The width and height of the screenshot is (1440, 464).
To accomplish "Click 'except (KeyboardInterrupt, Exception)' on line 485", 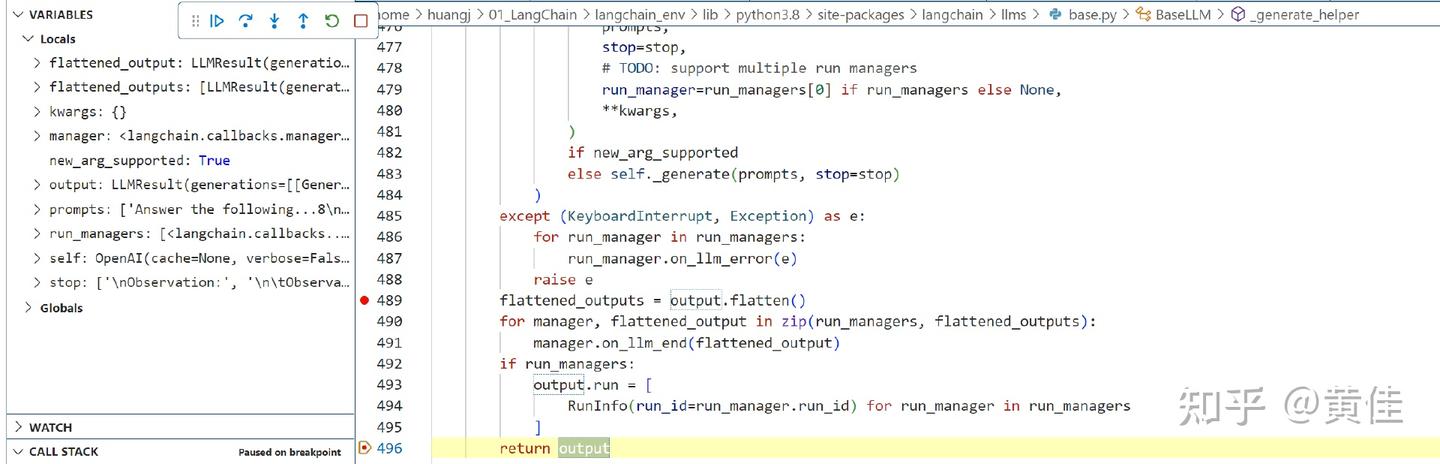I will pos(657,216).
